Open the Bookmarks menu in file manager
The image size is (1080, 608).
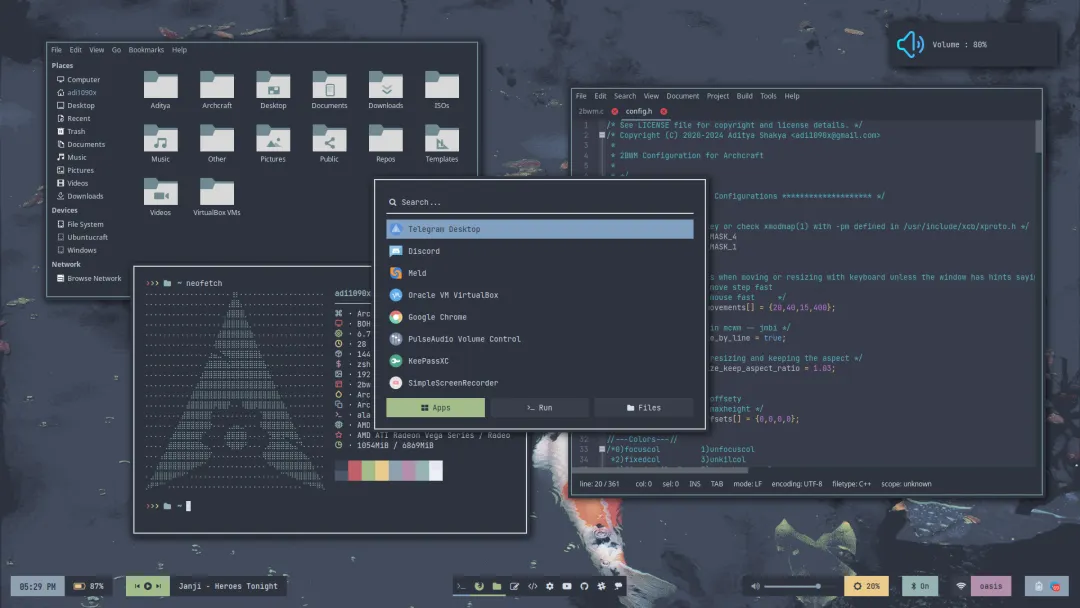pos(146,50)
